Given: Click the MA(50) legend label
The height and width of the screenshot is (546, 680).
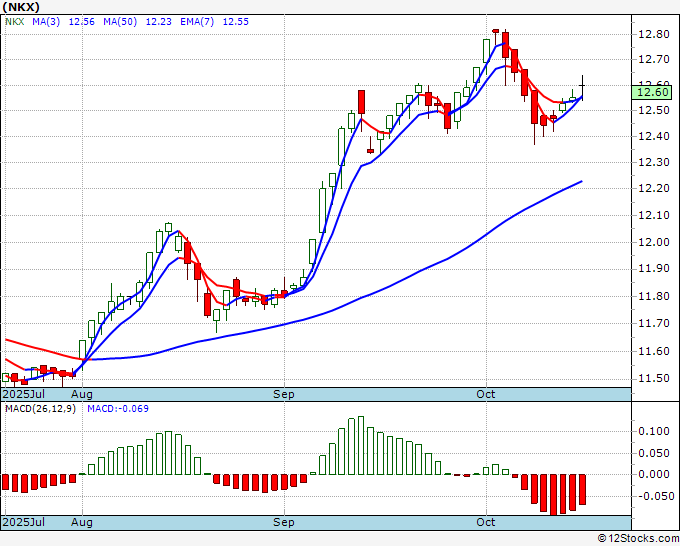Looking at the screenshot, I should click(120, 22).
